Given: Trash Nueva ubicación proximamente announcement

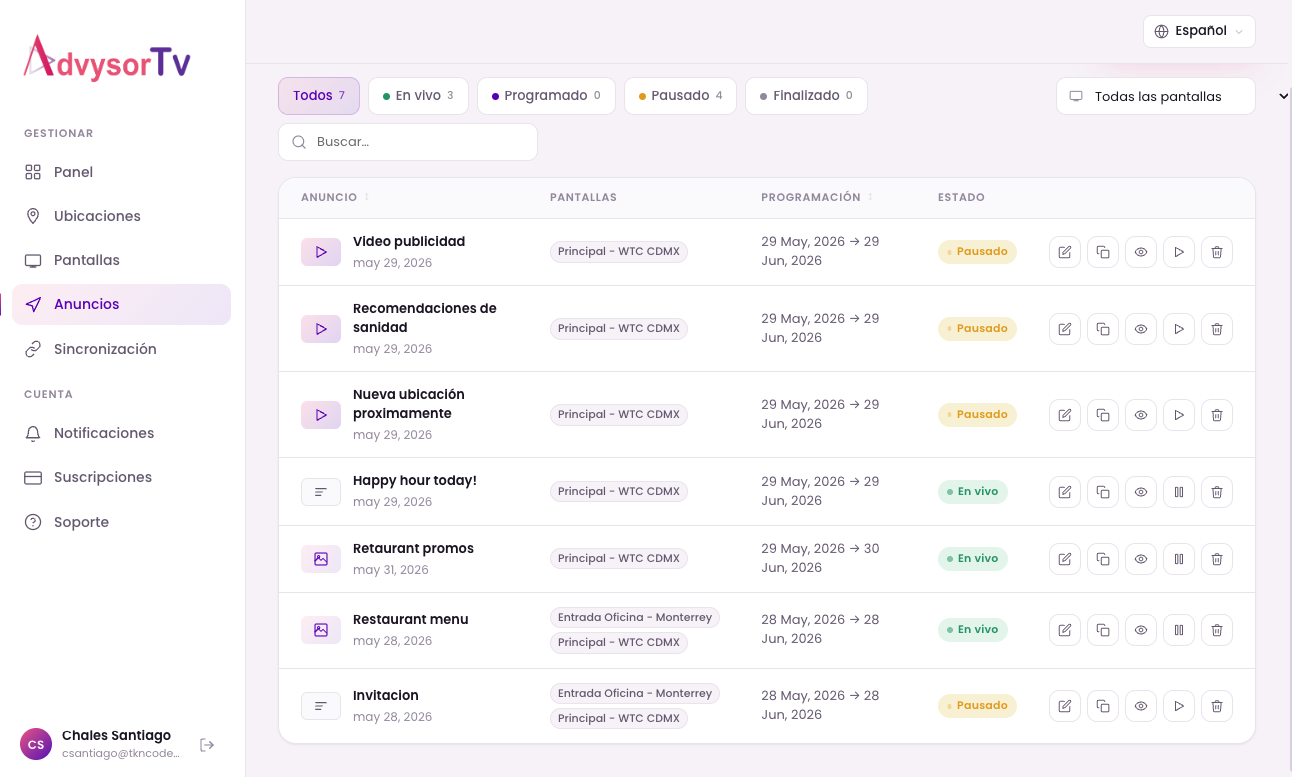Looking at the screenshot, I should [x=1217, y=415].
